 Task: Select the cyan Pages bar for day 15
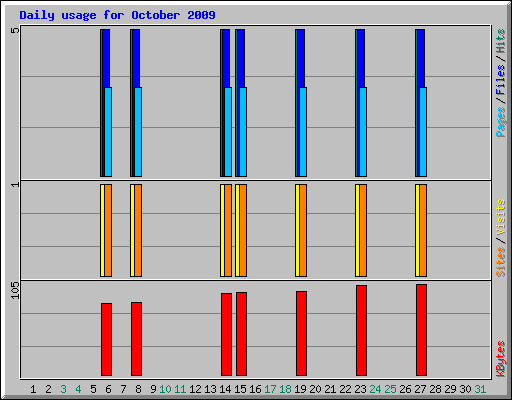[243, 132]
